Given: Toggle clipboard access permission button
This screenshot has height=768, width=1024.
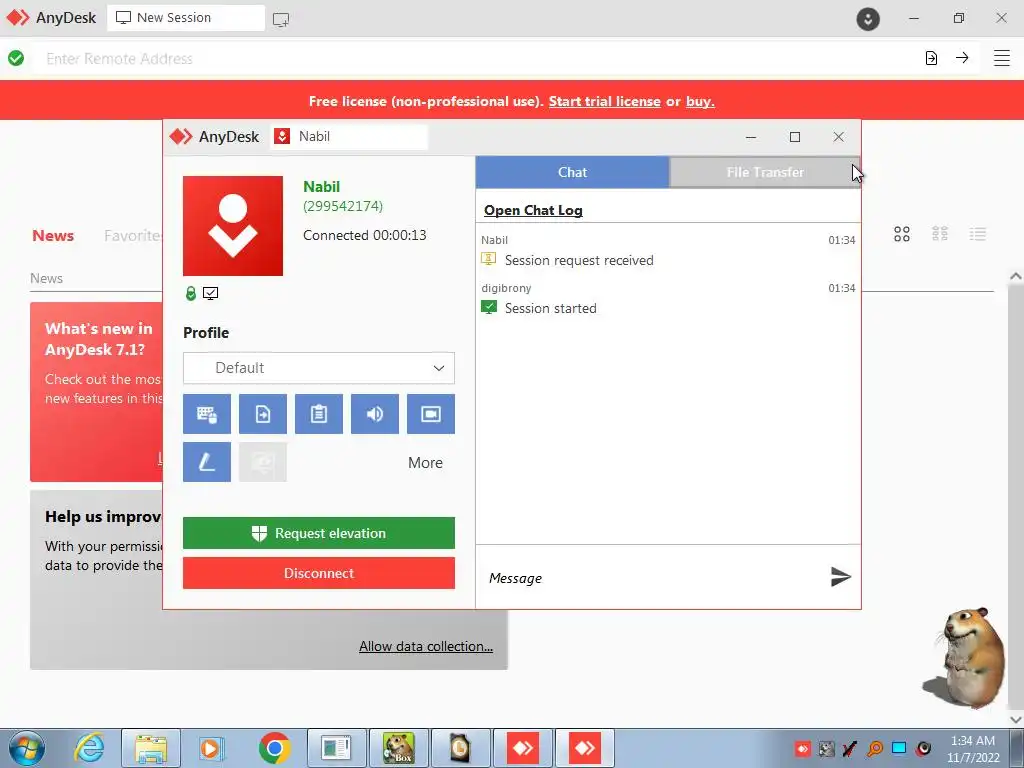Looking at the screenshot, I should tap(319, 414).
